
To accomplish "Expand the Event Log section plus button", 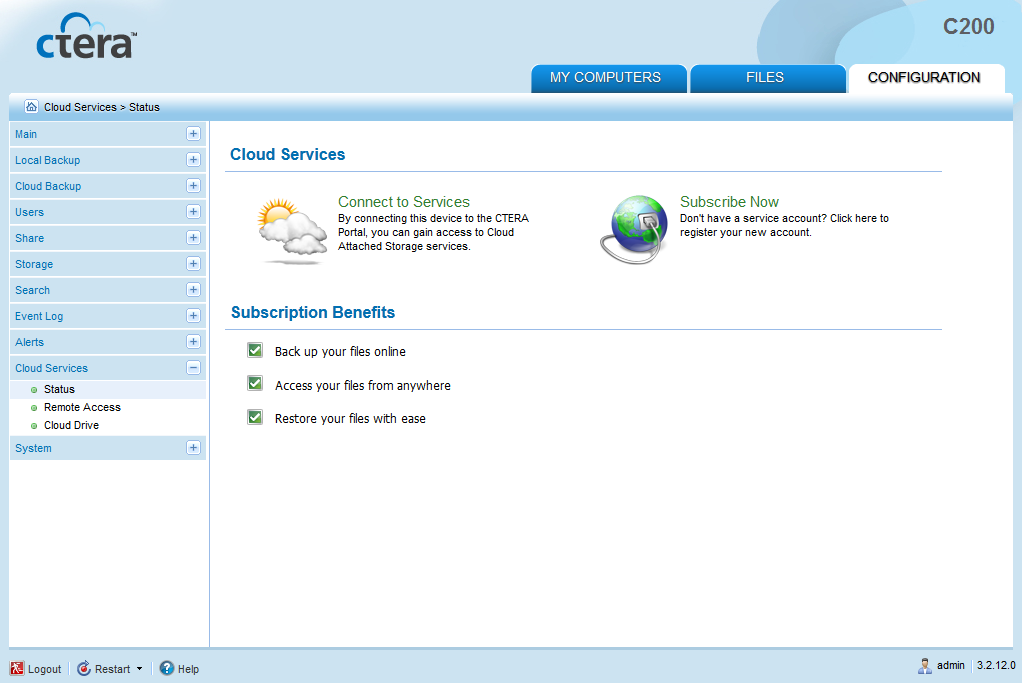I will pyautogui.click(x=193, y=315).
